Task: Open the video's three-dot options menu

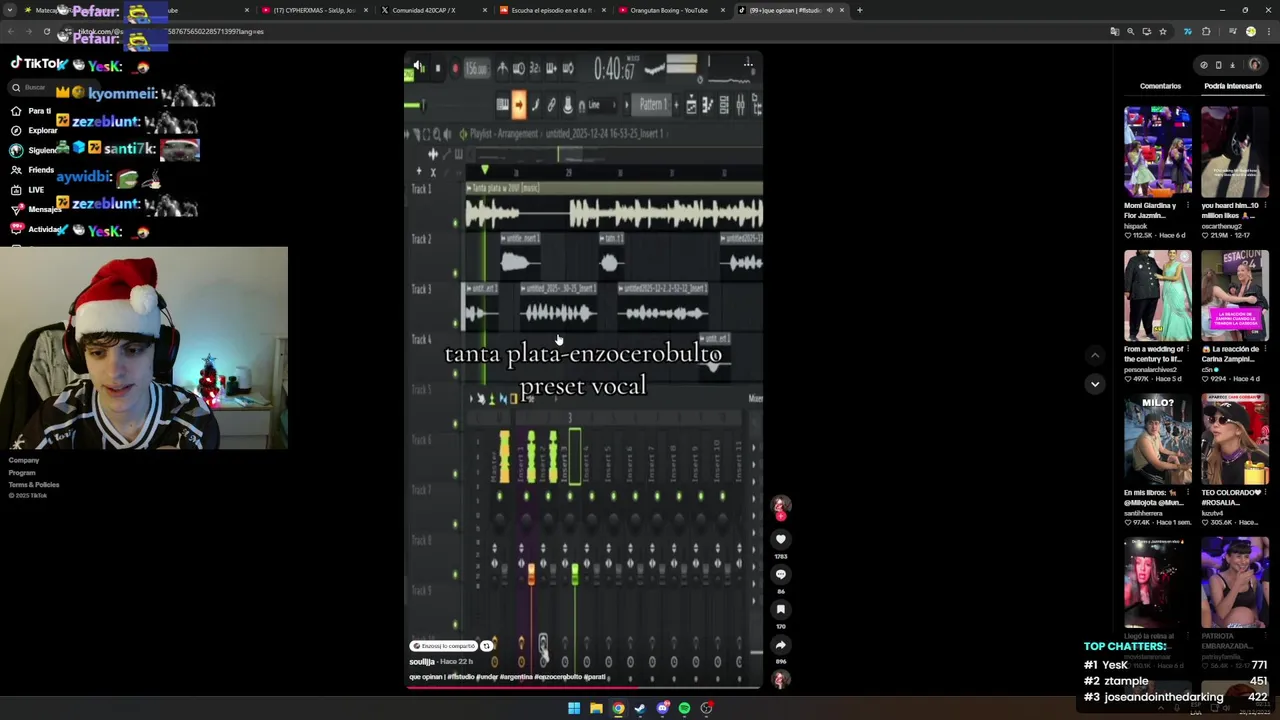Action: click(748, 64)
